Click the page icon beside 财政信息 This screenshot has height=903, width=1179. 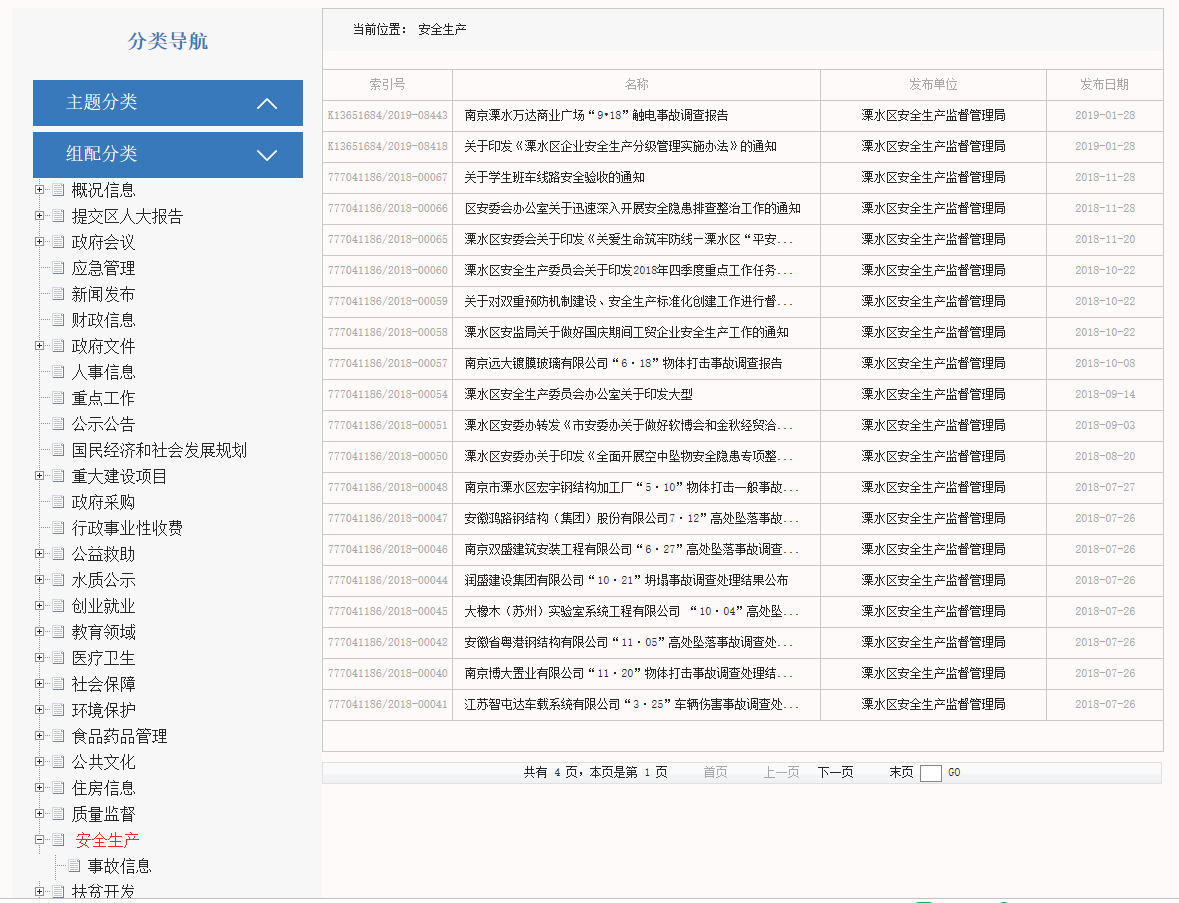[58, 320]
